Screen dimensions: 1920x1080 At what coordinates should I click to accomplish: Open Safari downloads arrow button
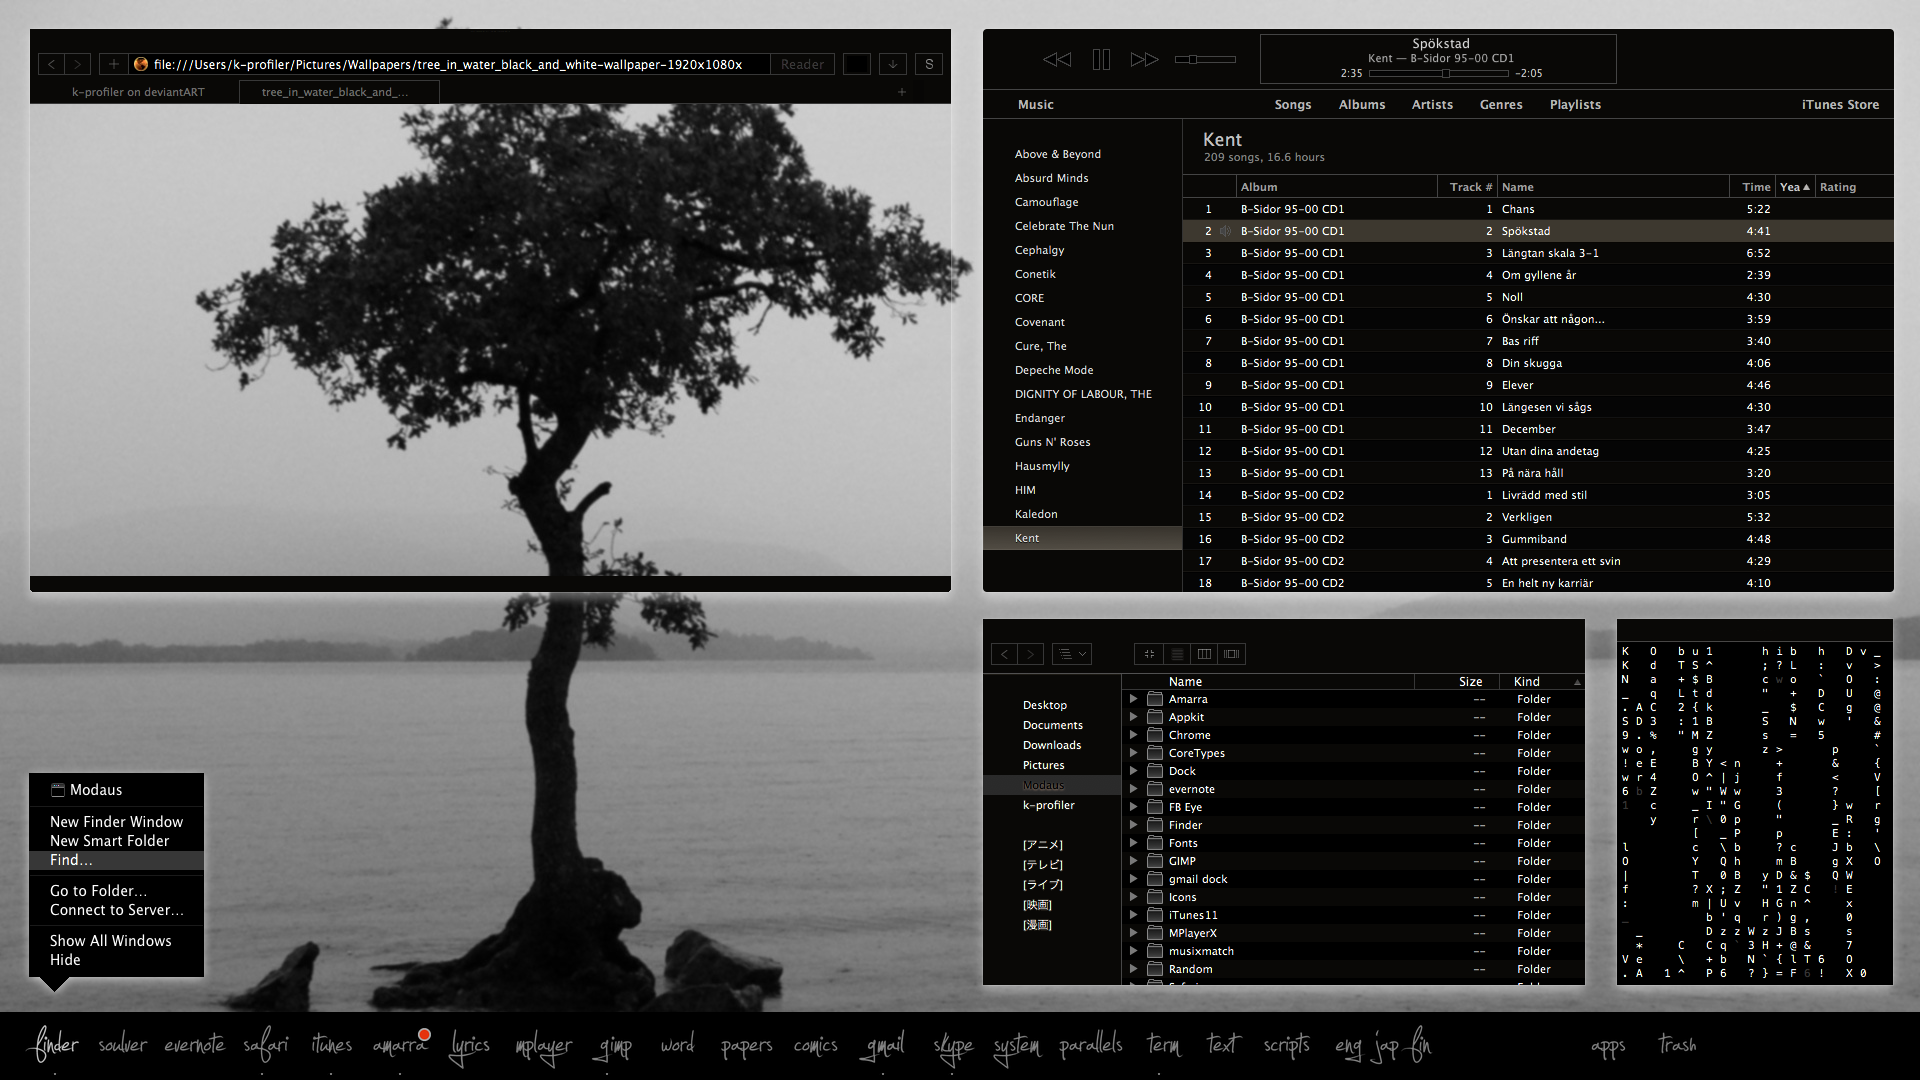[893, 64]
